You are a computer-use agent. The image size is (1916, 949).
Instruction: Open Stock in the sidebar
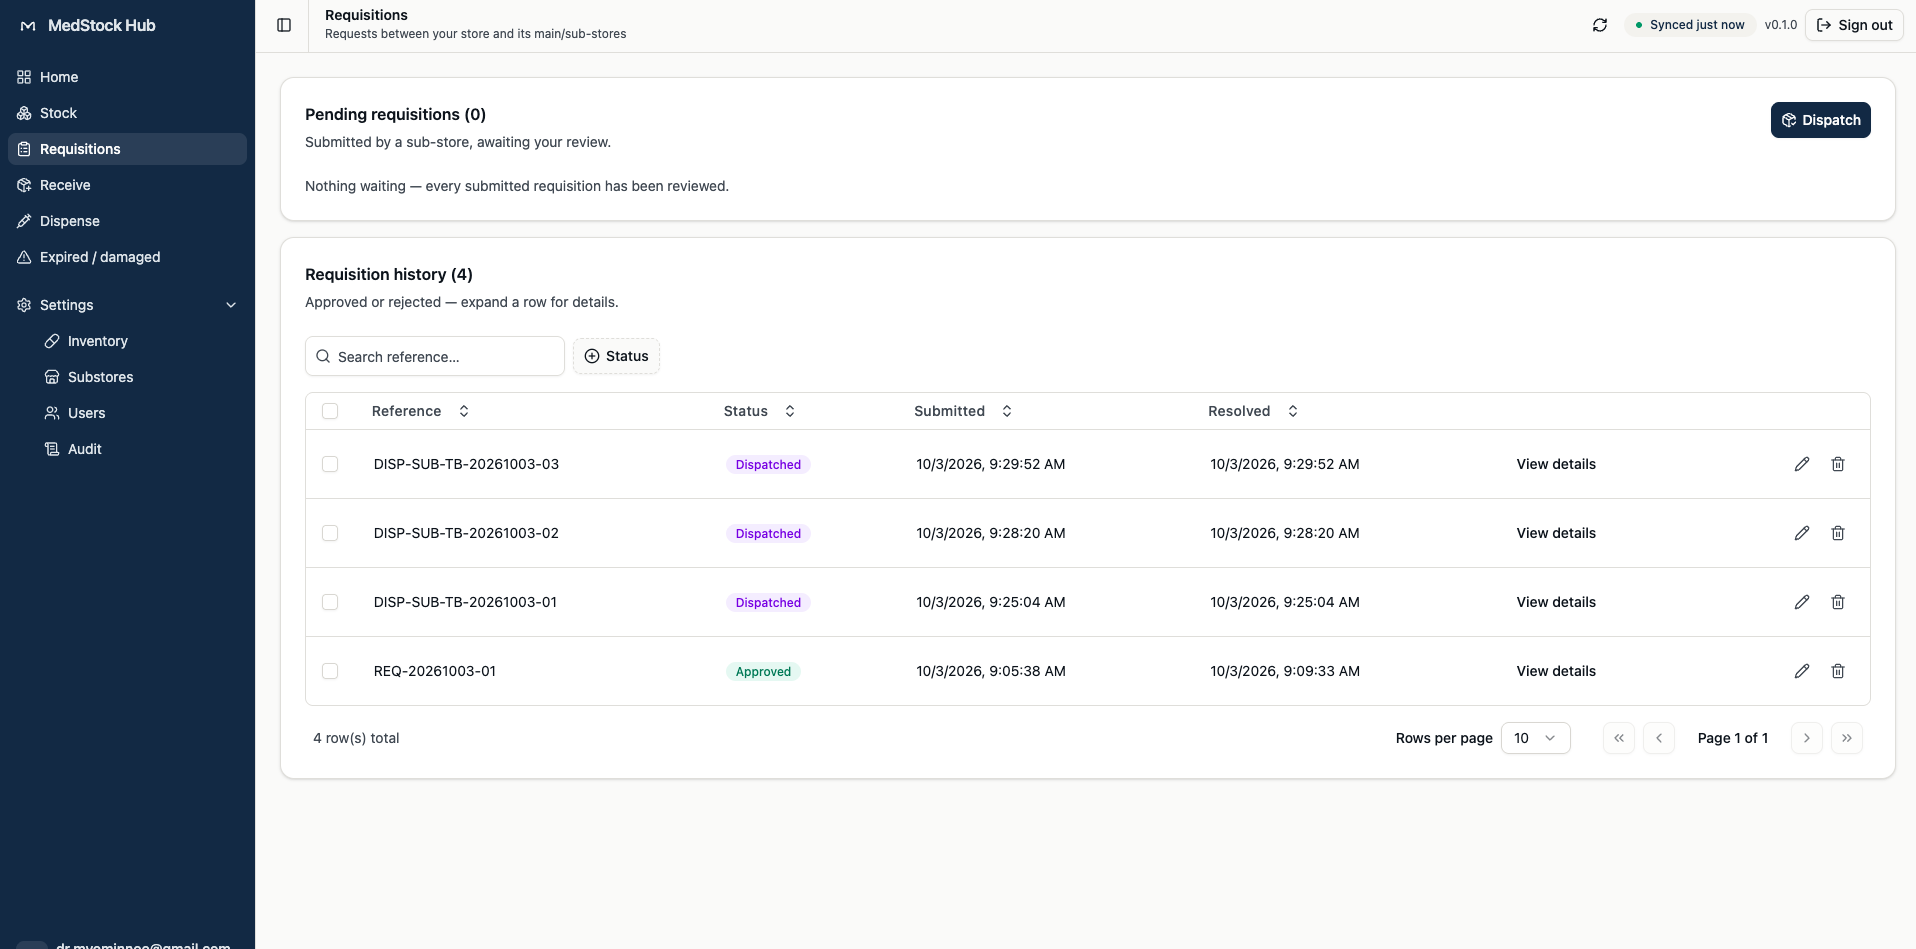click(127, 113)
